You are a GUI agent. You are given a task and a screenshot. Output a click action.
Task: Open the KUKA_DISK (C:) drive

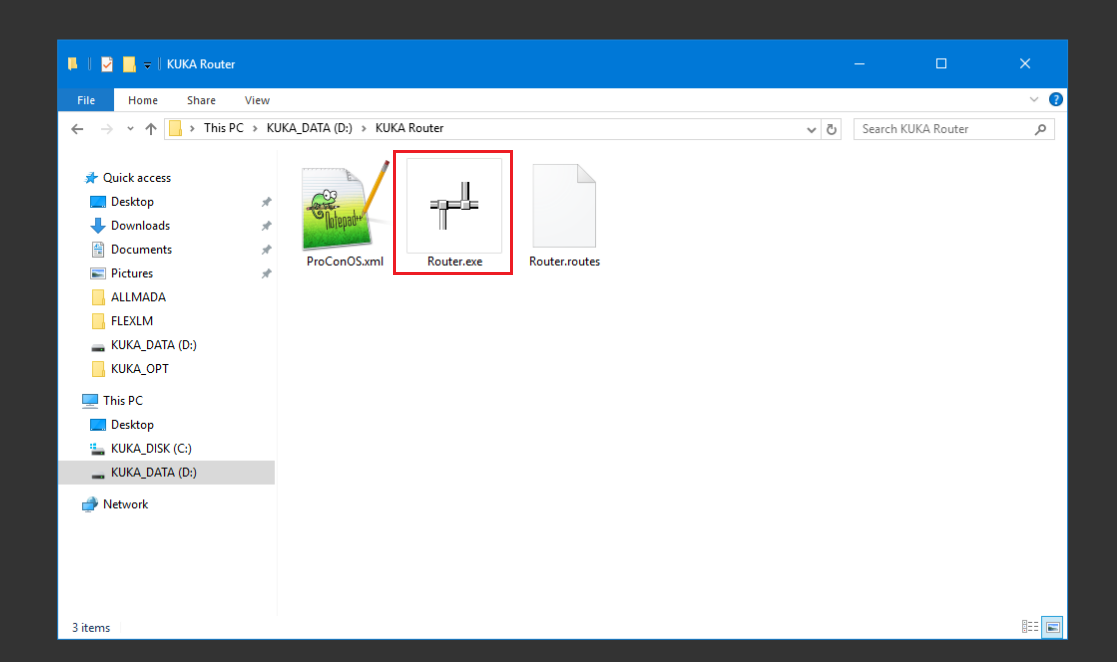[x=151, y=448]
